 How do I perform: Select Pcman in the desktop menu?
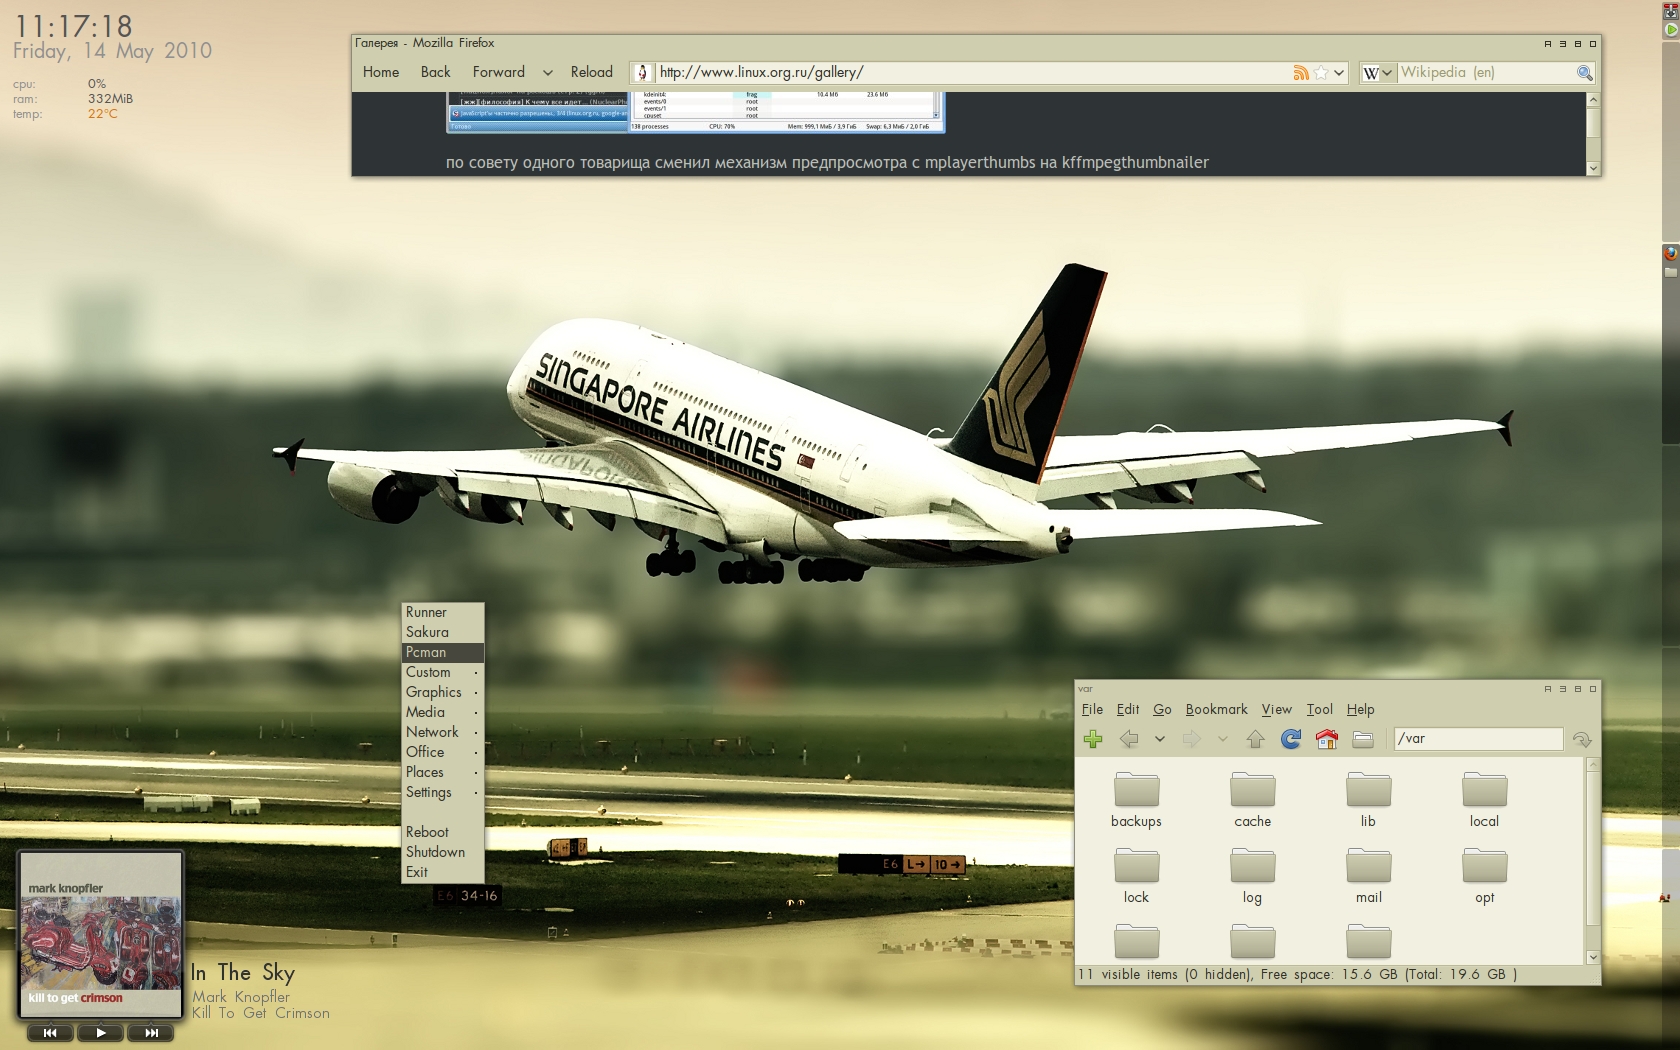coord(426,652)
